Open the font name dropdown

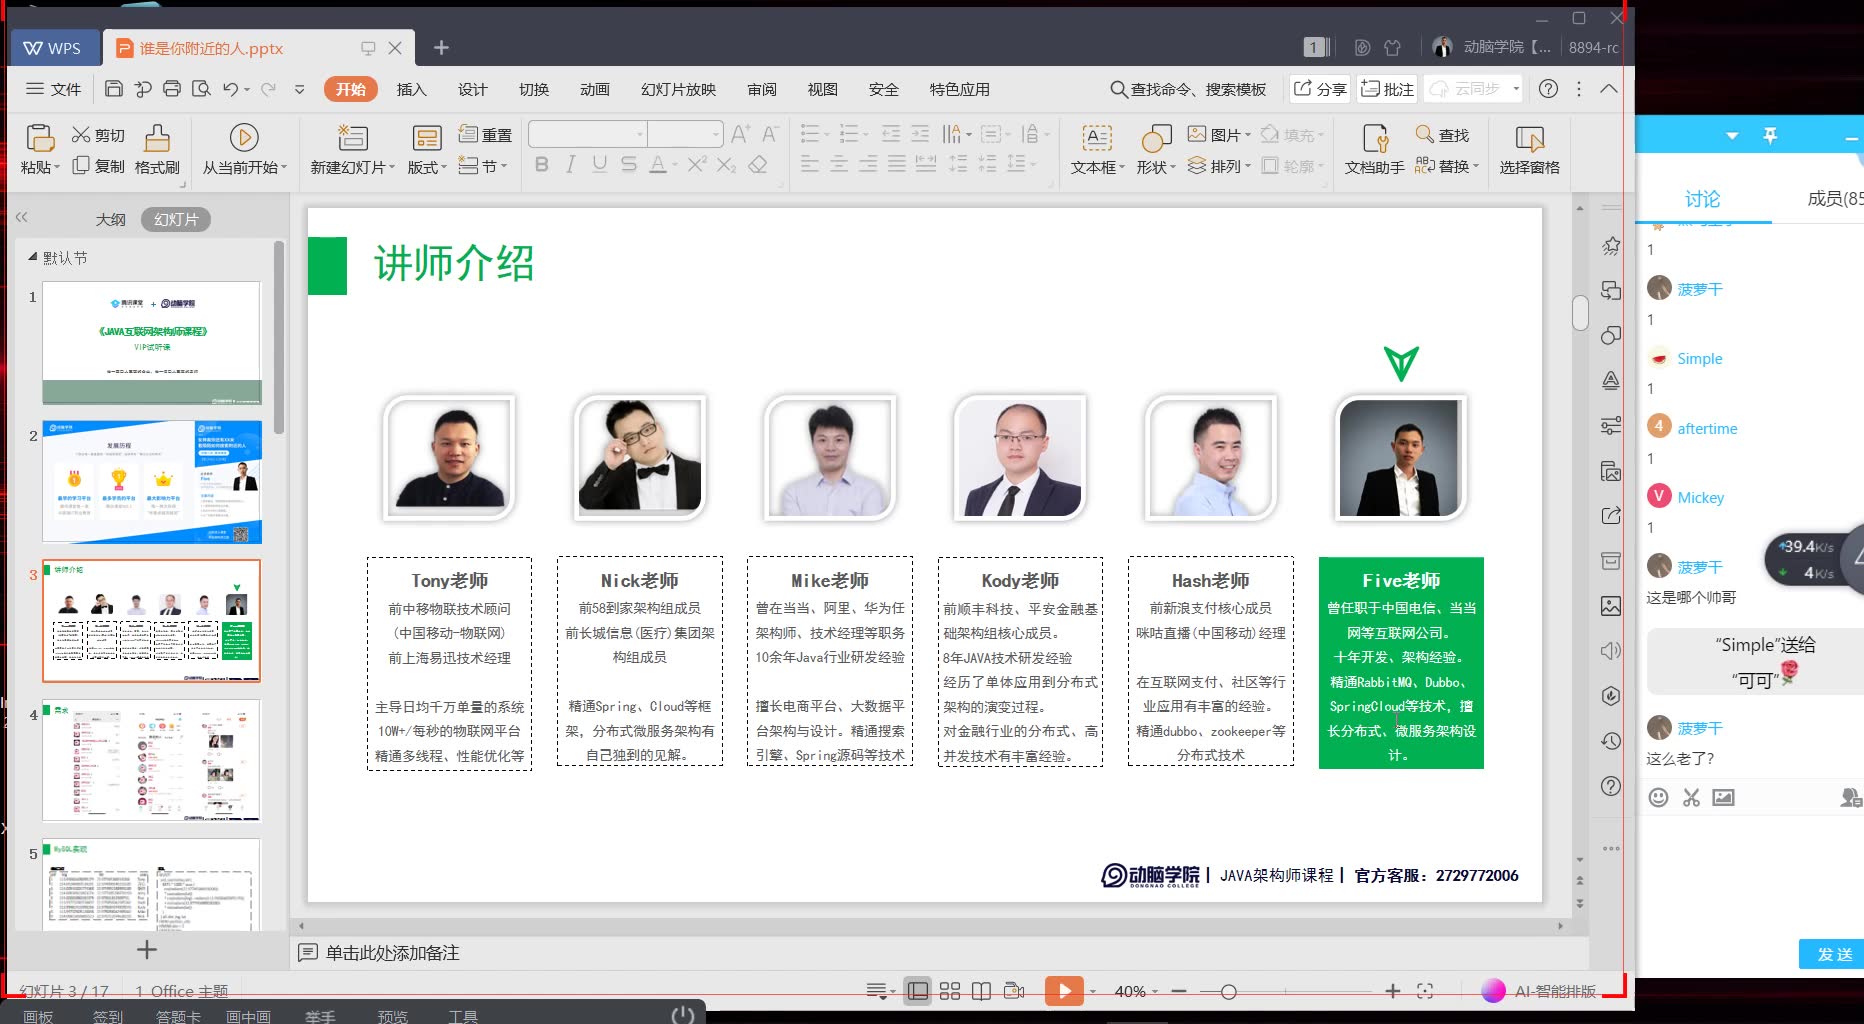(639, 134)
